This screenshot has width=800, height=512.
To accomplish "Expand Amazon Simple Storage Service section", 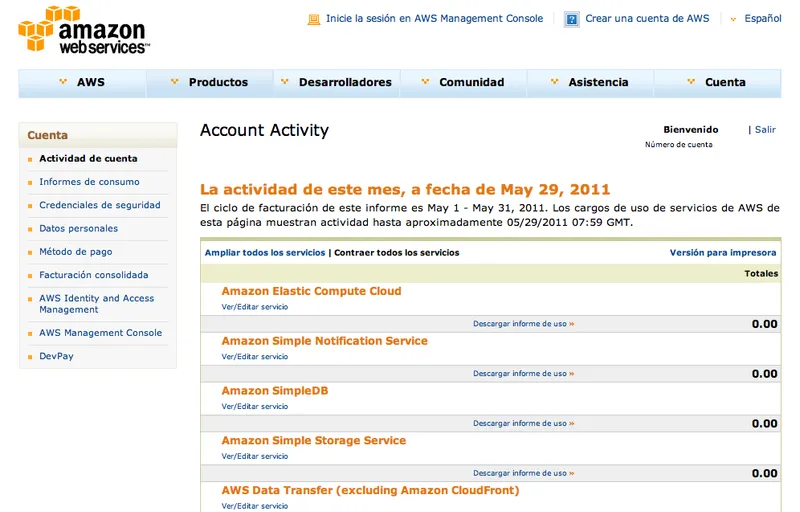I will pos(314,441).
